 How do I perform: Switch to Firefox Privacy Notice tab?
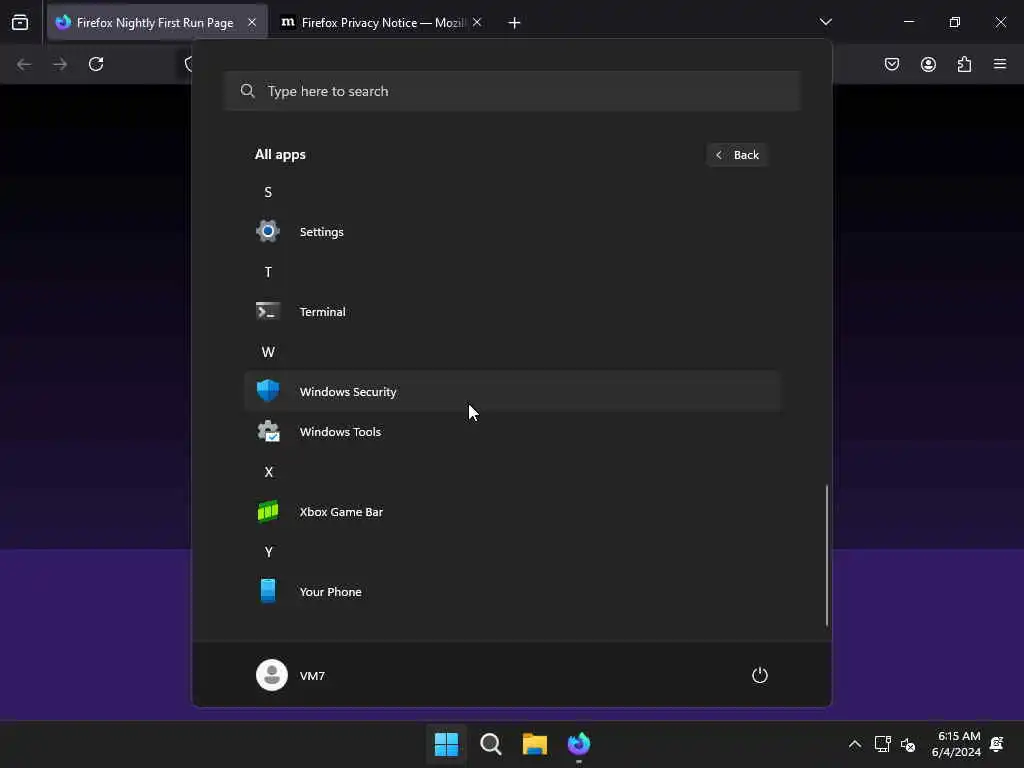pos(382,23)
